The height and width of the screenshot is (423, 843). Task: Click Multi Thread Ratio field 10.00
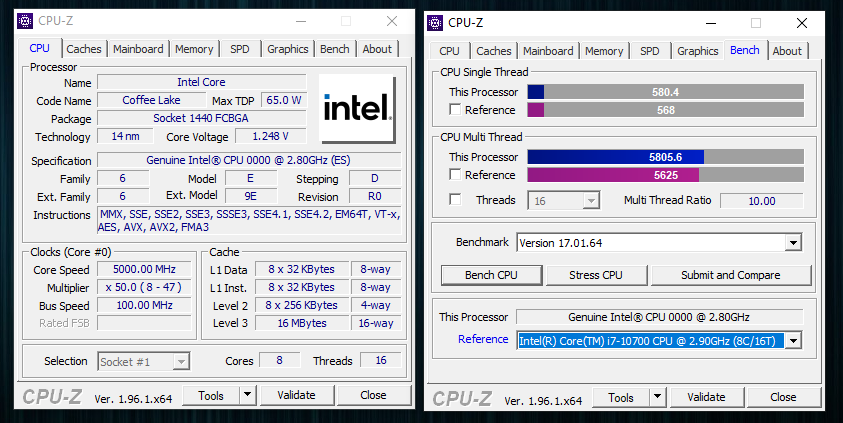tap(762, 201)
